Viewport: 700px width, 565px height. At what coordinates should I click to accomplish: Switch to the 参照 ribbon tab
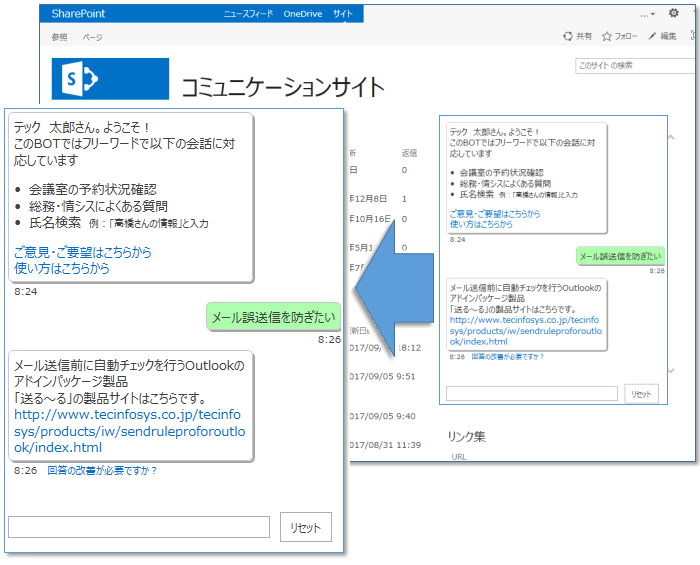coord(59,37)
